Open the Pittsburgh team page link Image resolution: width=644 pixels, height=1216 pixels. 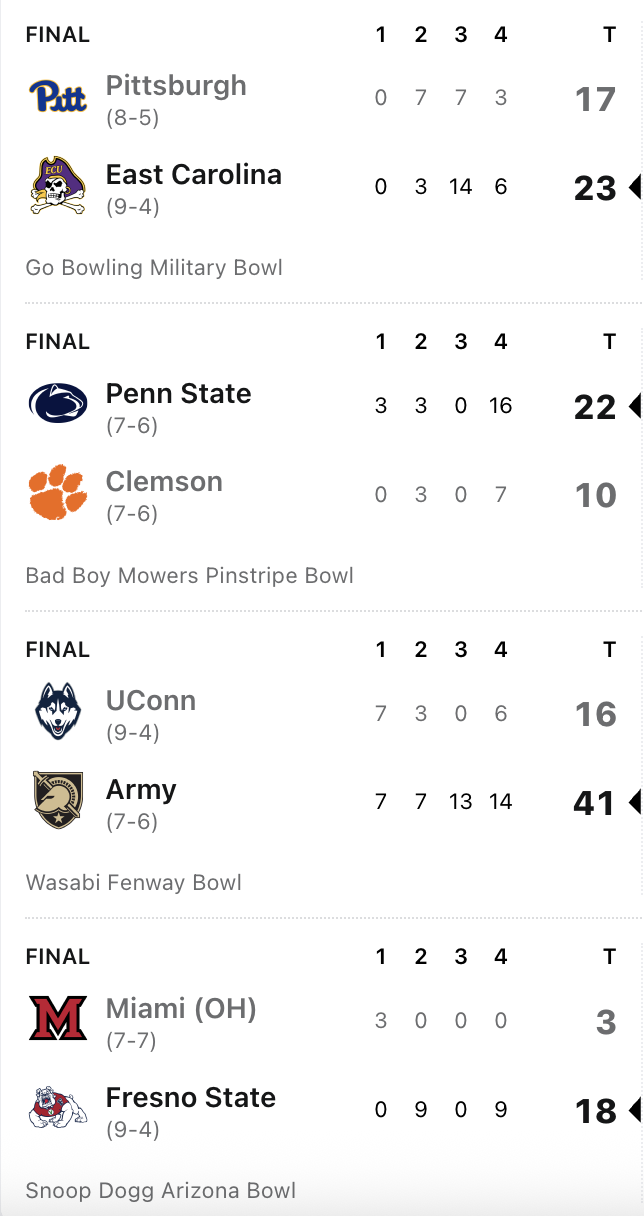(x=176, y=85)
